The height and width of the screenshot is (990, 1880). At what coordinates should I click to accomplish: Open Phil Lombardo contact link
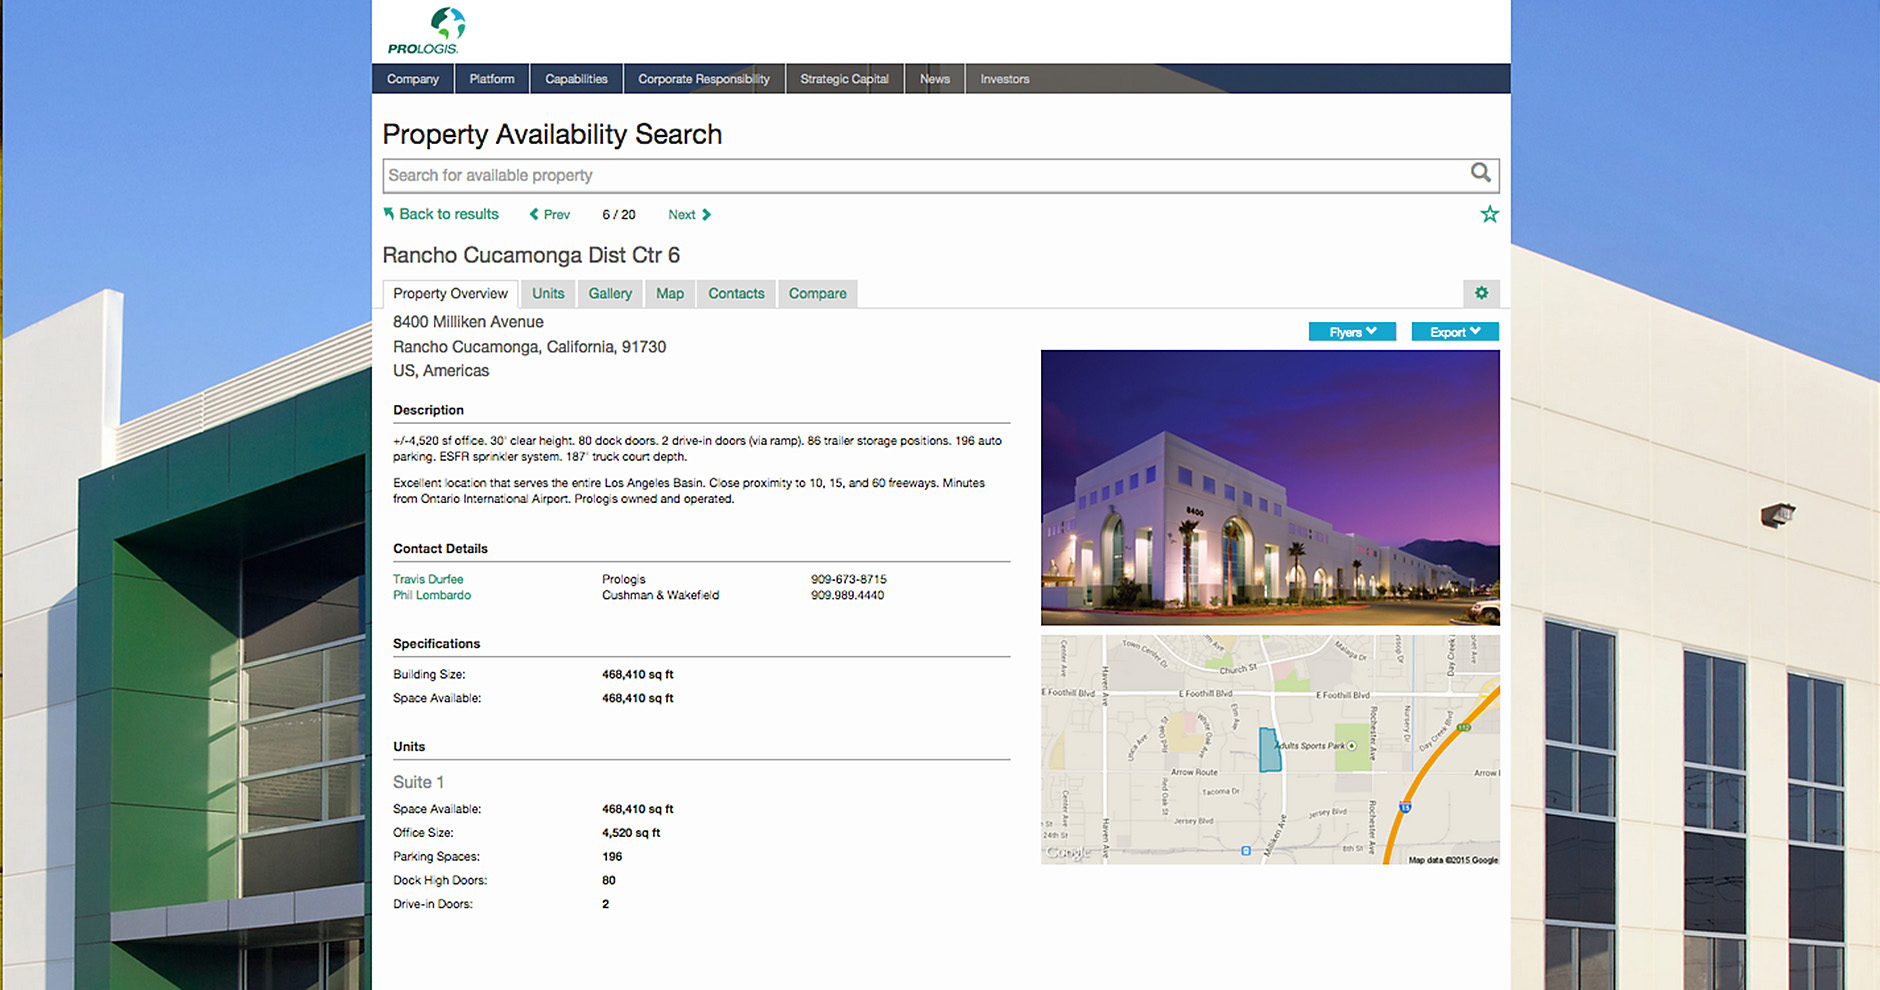432,595
